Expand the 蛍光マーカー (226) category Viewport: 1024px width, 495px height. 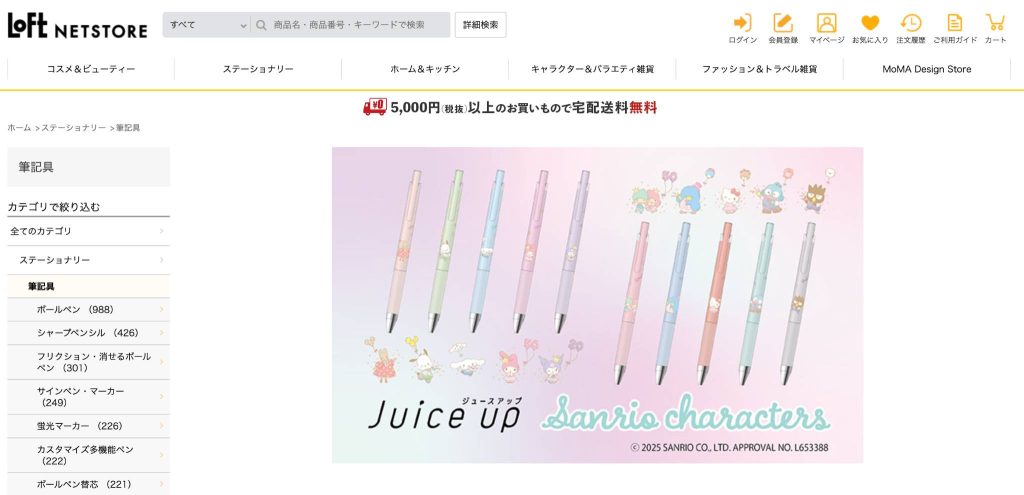(88, 426)
